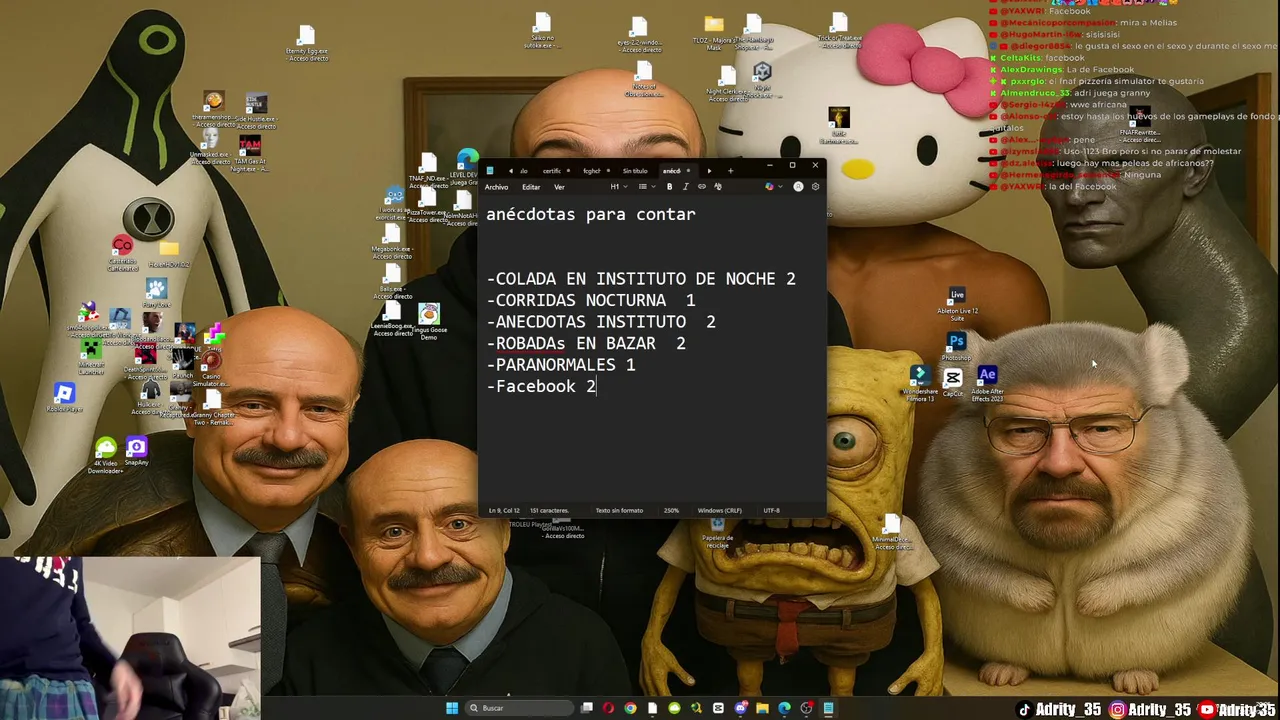Toggle bold formatting in Notepad

(669, 187)
